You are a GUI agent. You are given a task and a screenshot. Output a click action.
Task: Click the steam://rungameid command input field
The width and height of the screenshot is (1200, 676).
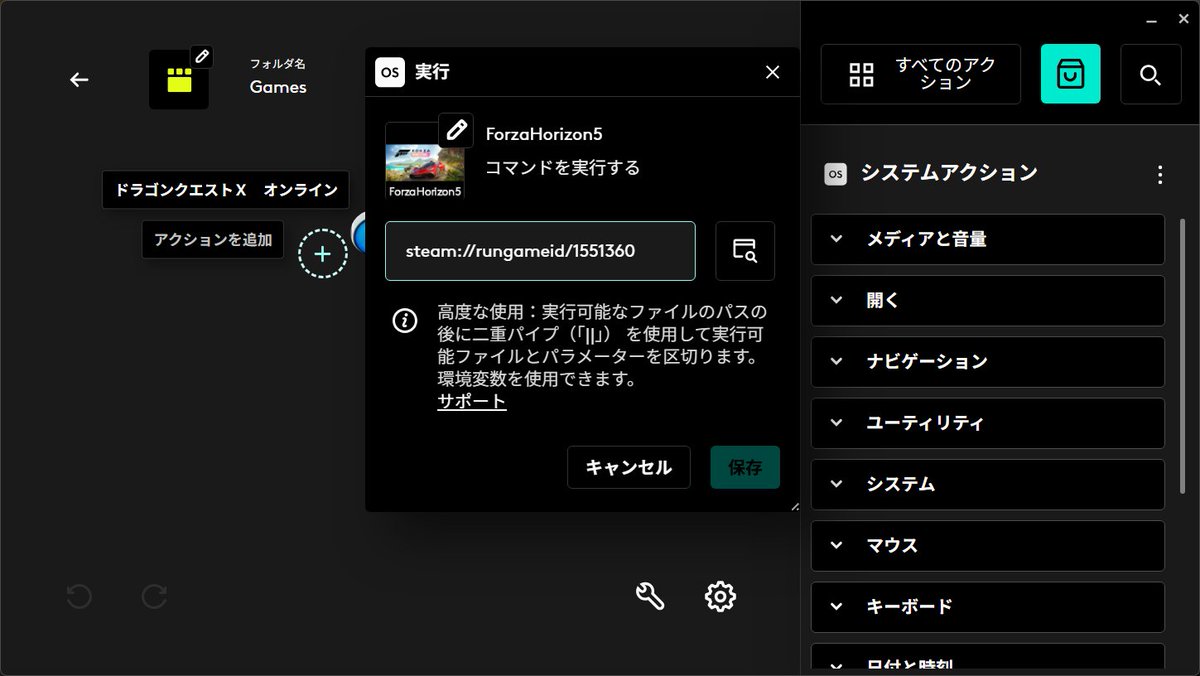click(x=540, y=251)
